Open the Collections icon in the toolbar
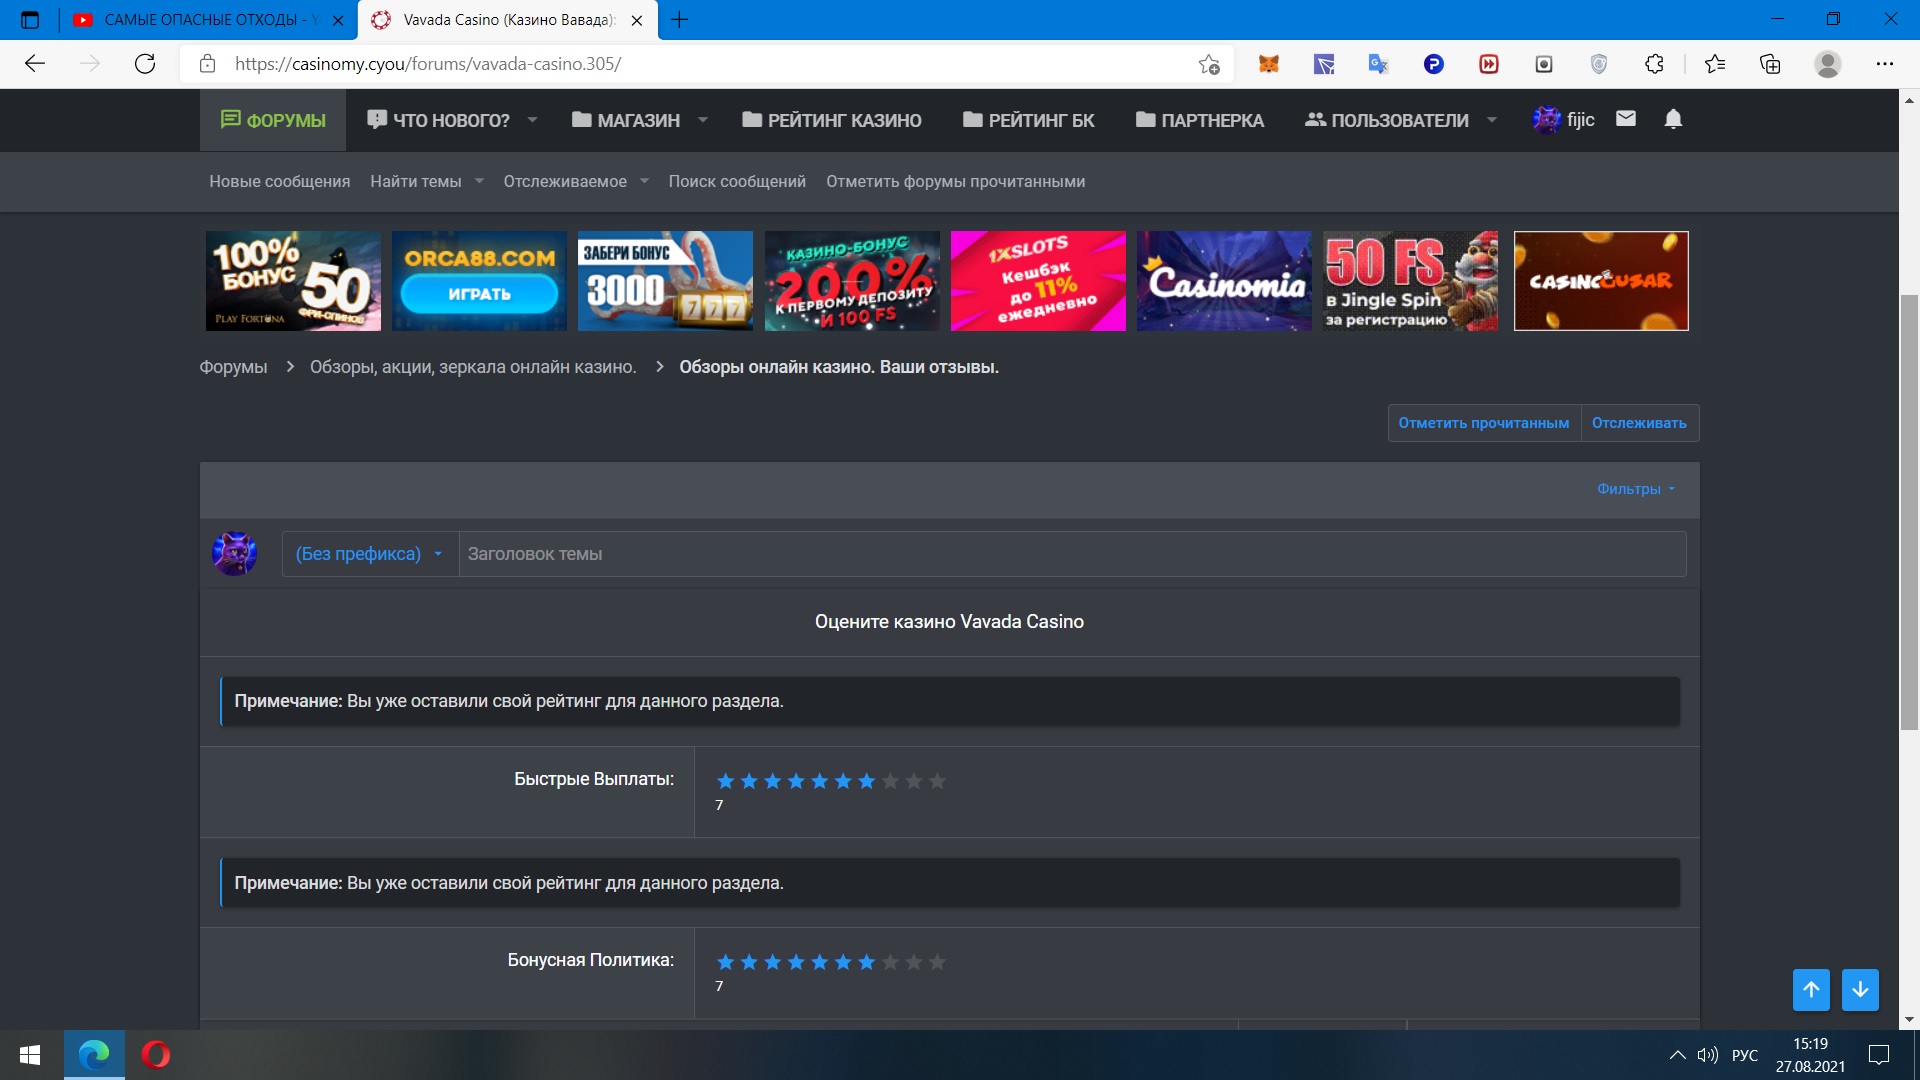1920x1080 pixels. point(1770,64)
